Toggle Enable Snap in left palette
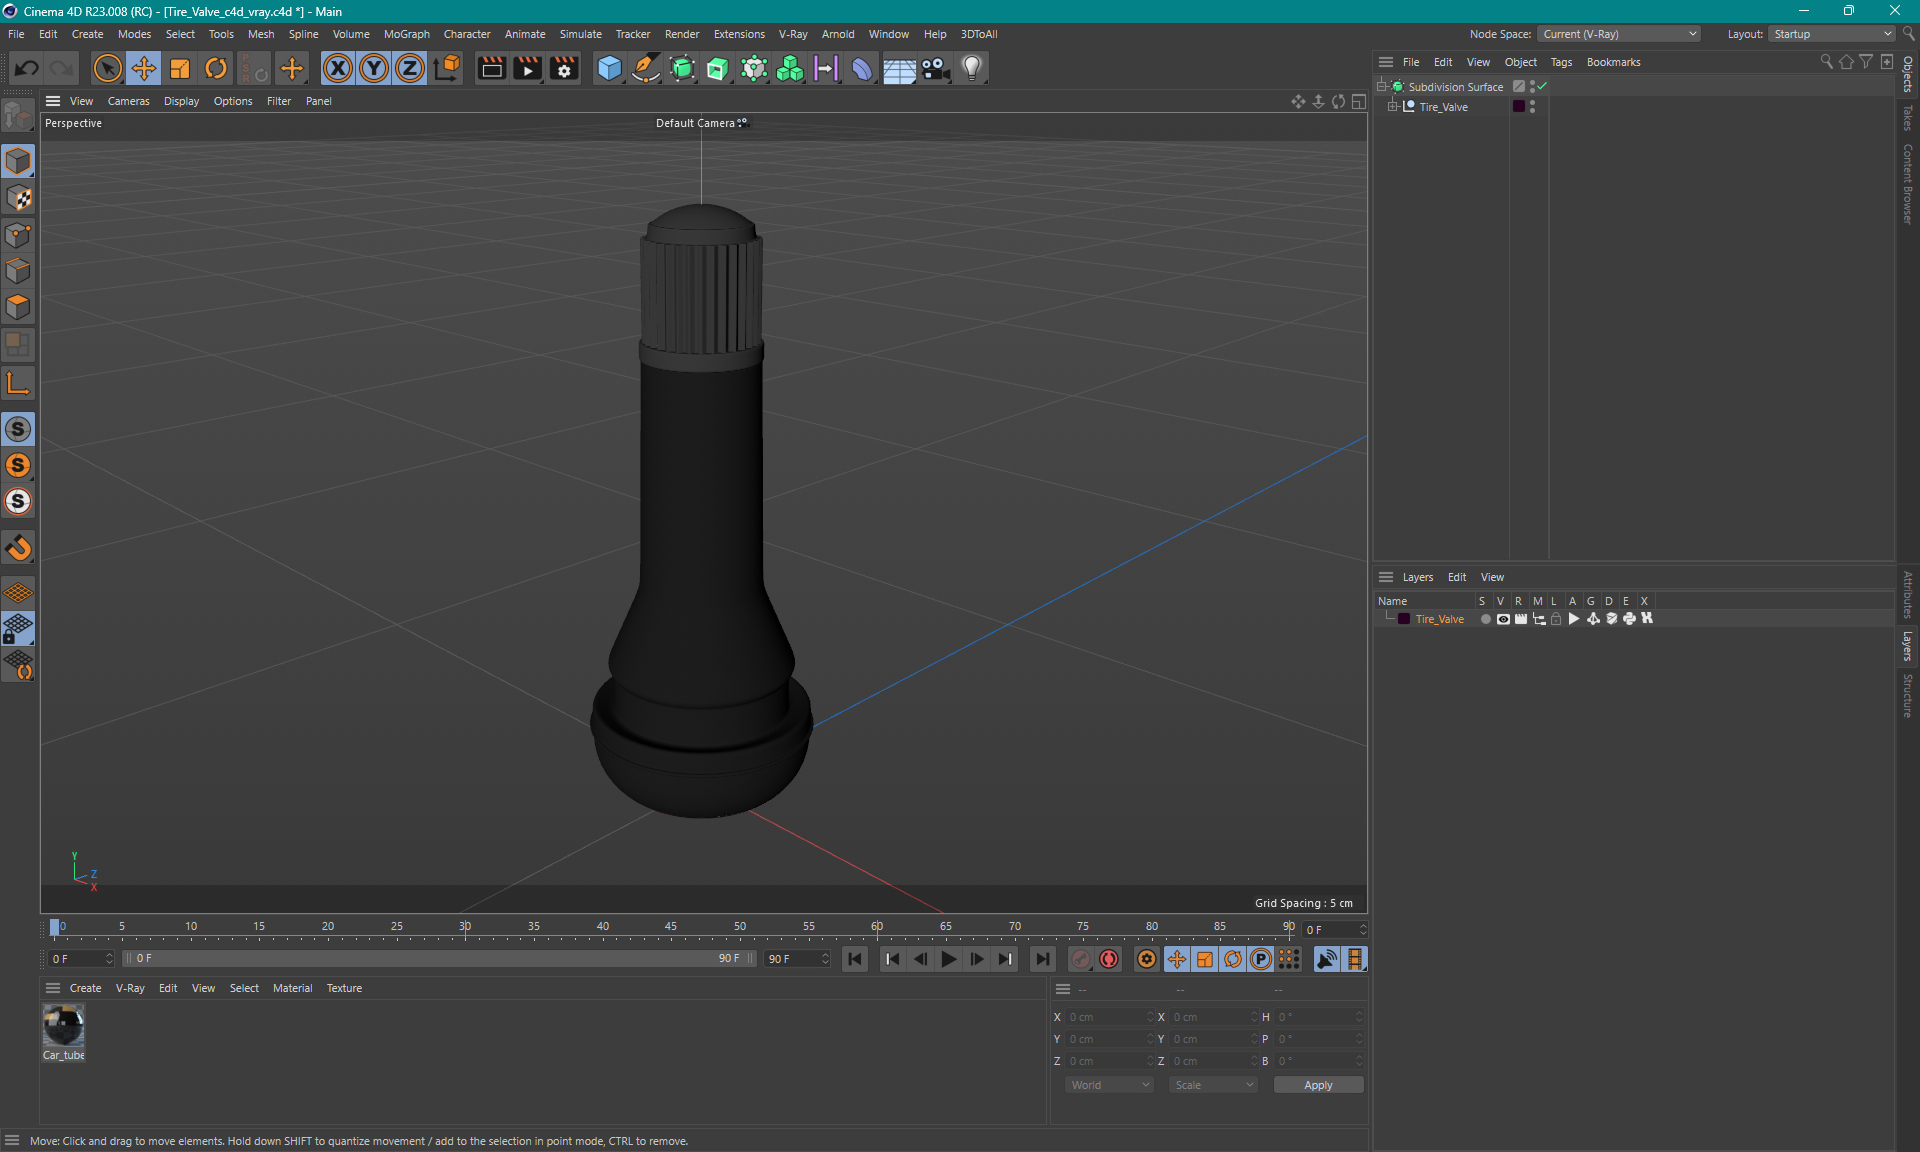 point(18,548)
